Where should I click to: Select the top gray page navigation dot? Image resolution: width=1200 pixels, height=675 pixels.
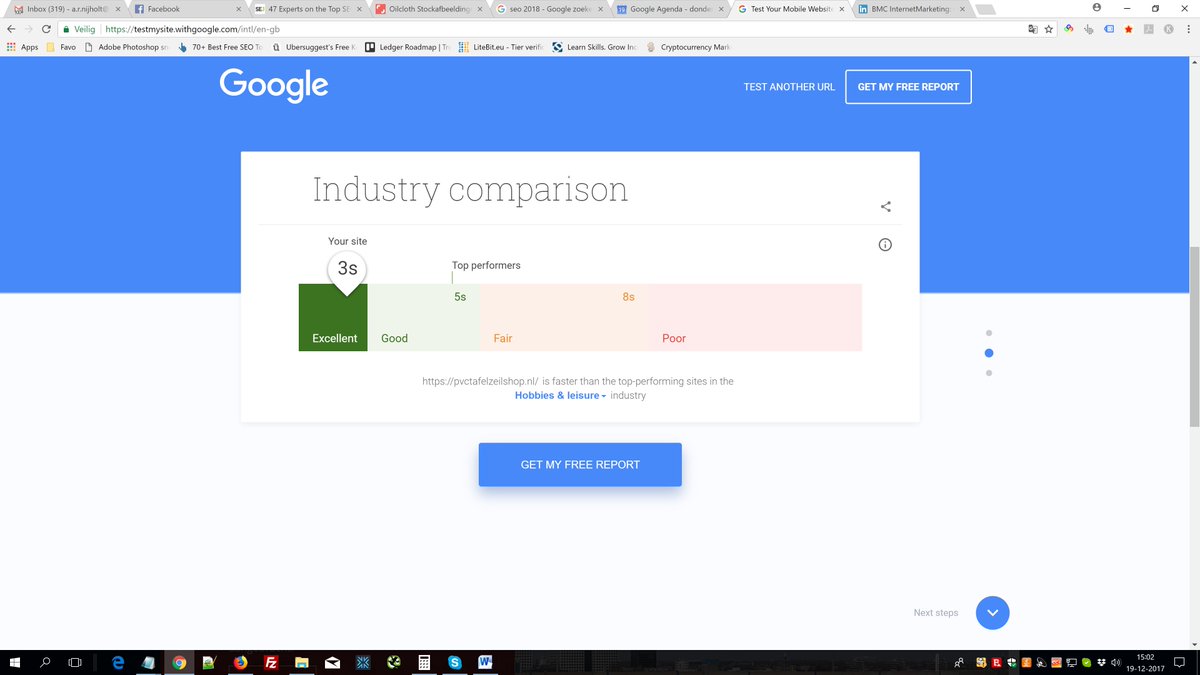click(989, 333)
